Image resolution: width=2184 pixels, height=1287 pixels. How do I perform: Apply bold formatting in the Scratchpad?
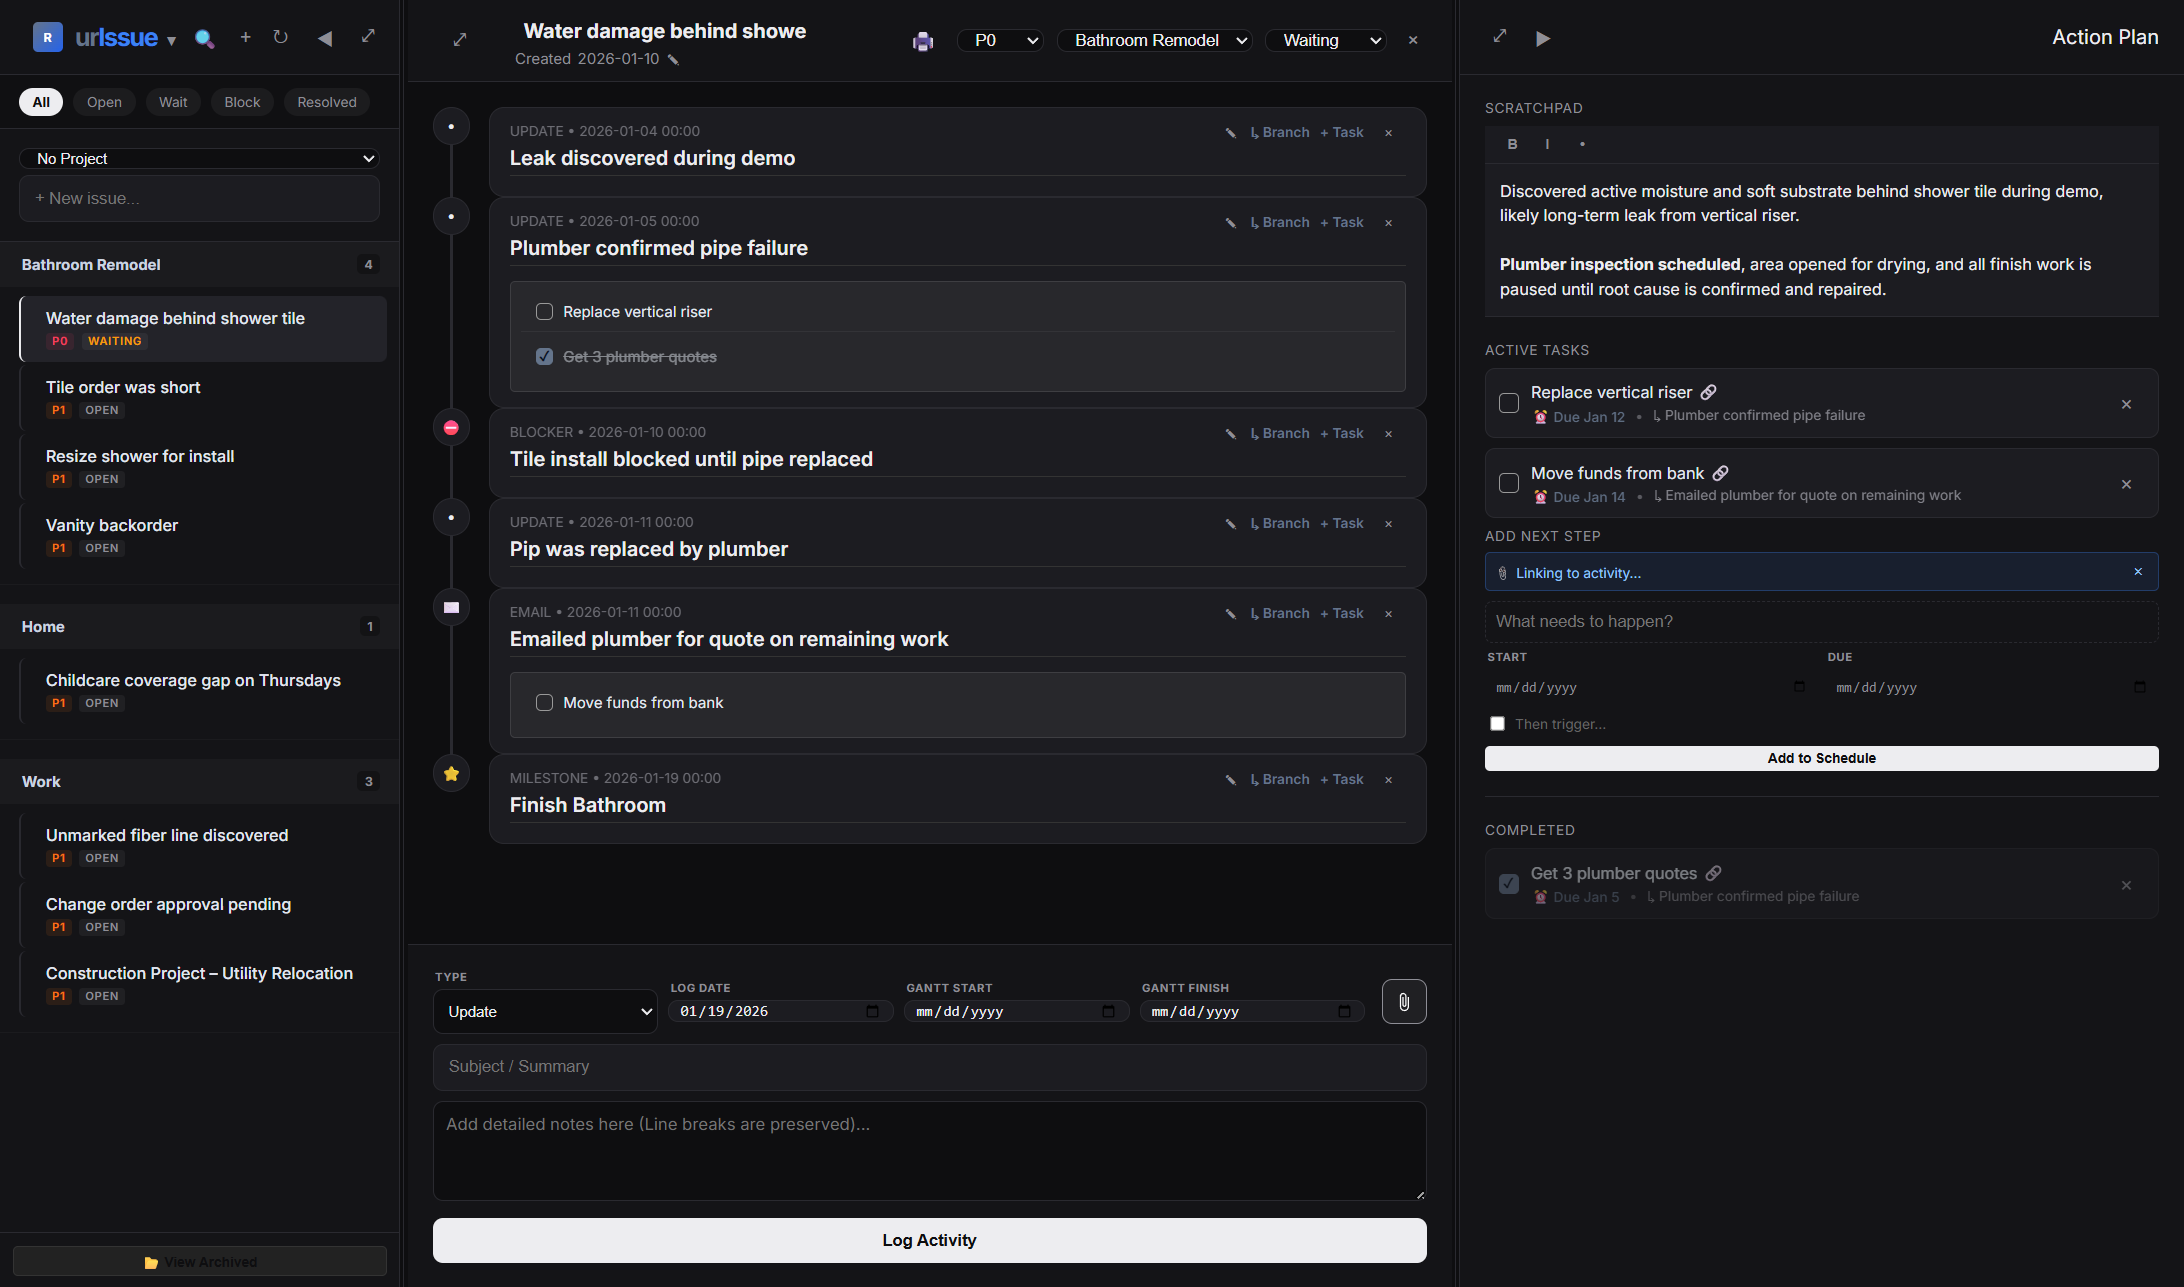click(1512, 144)
